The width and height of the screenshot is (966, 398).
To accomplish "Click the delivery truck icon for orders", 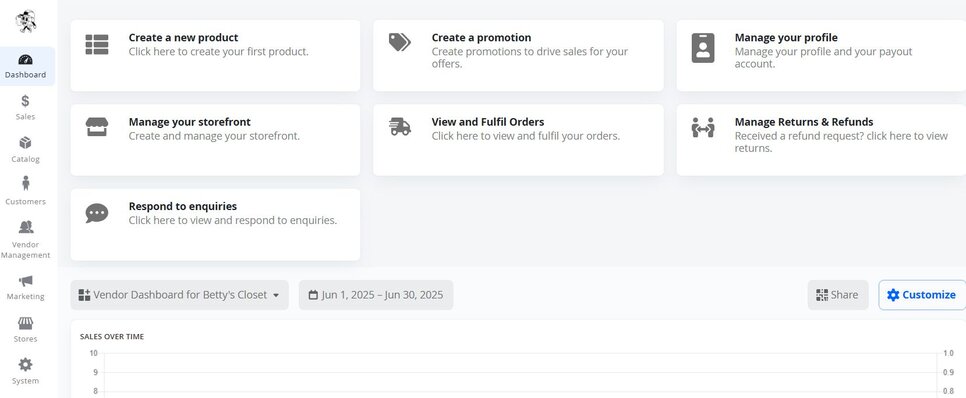I will [400, 127].
